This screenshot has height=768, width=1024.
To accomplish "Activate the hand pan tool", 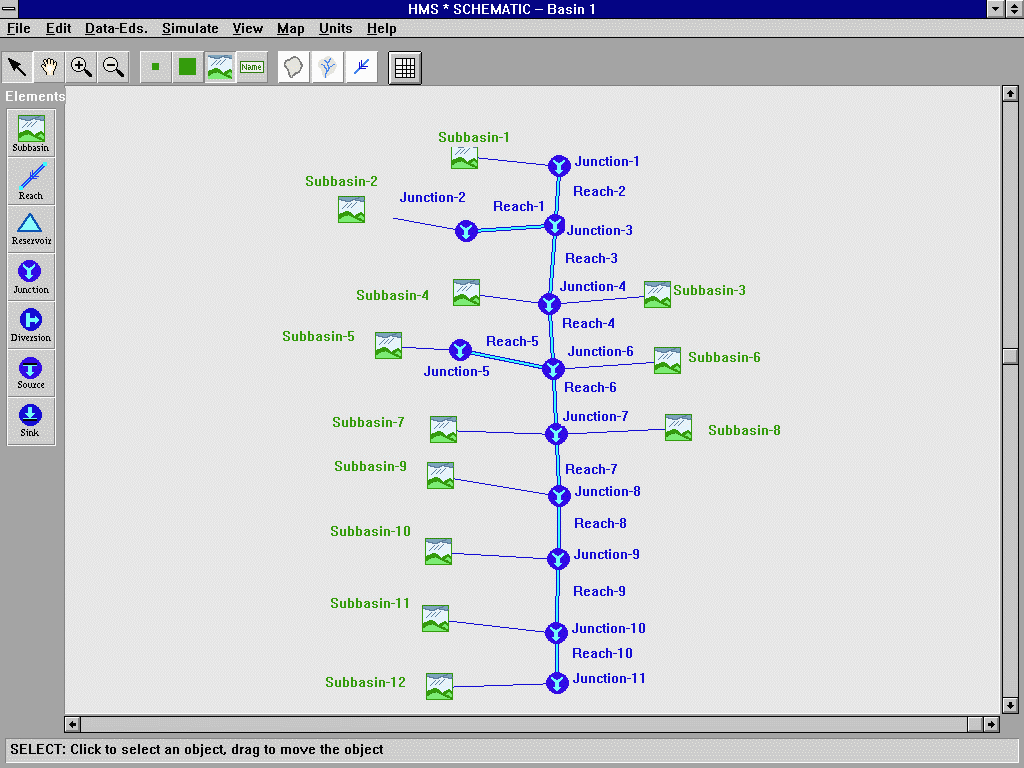I will click(49, 67).
